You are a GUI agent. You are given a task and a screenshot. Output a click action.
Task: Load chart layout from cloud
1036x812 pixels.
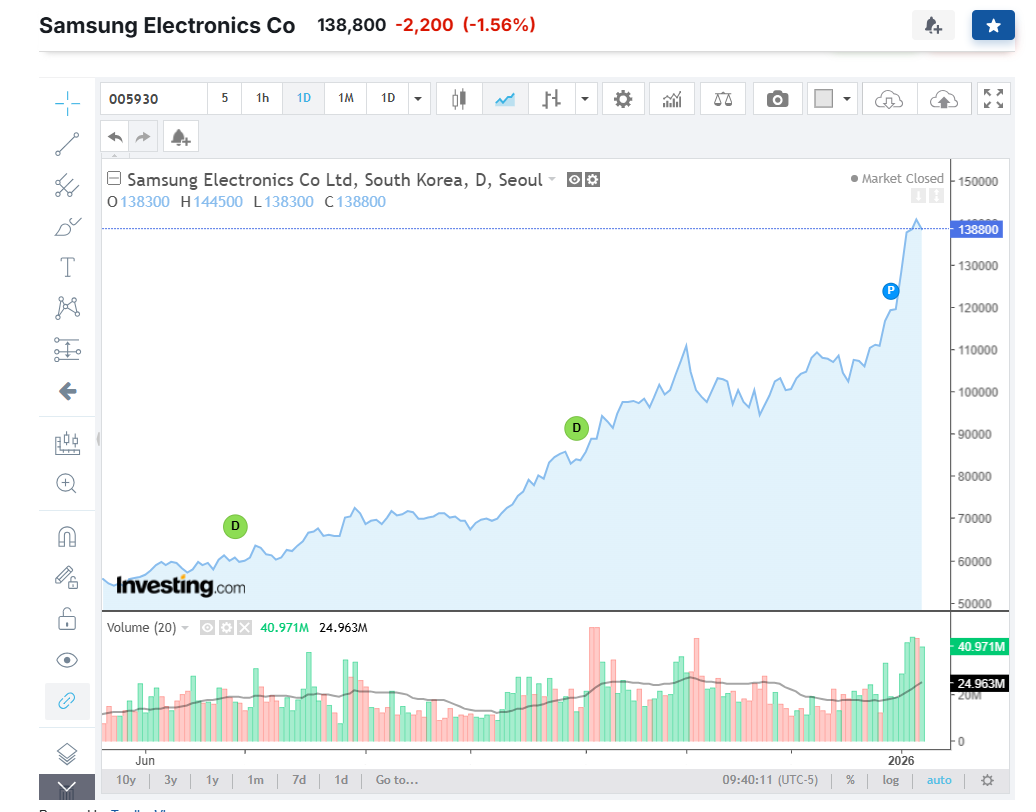[889, 99]
